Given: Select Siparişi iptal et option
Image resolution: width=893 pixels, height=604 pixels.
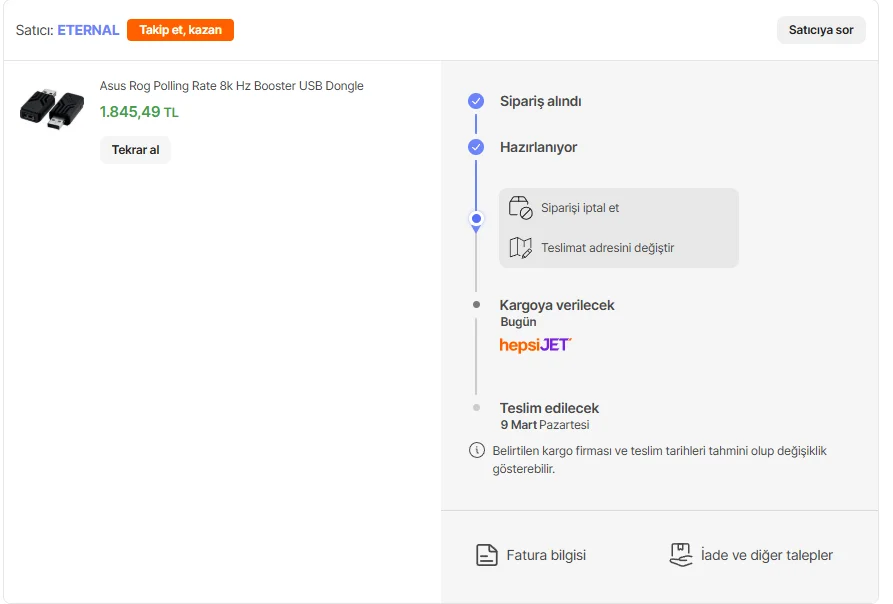Looking at the screenshot, I should (580, 208).
